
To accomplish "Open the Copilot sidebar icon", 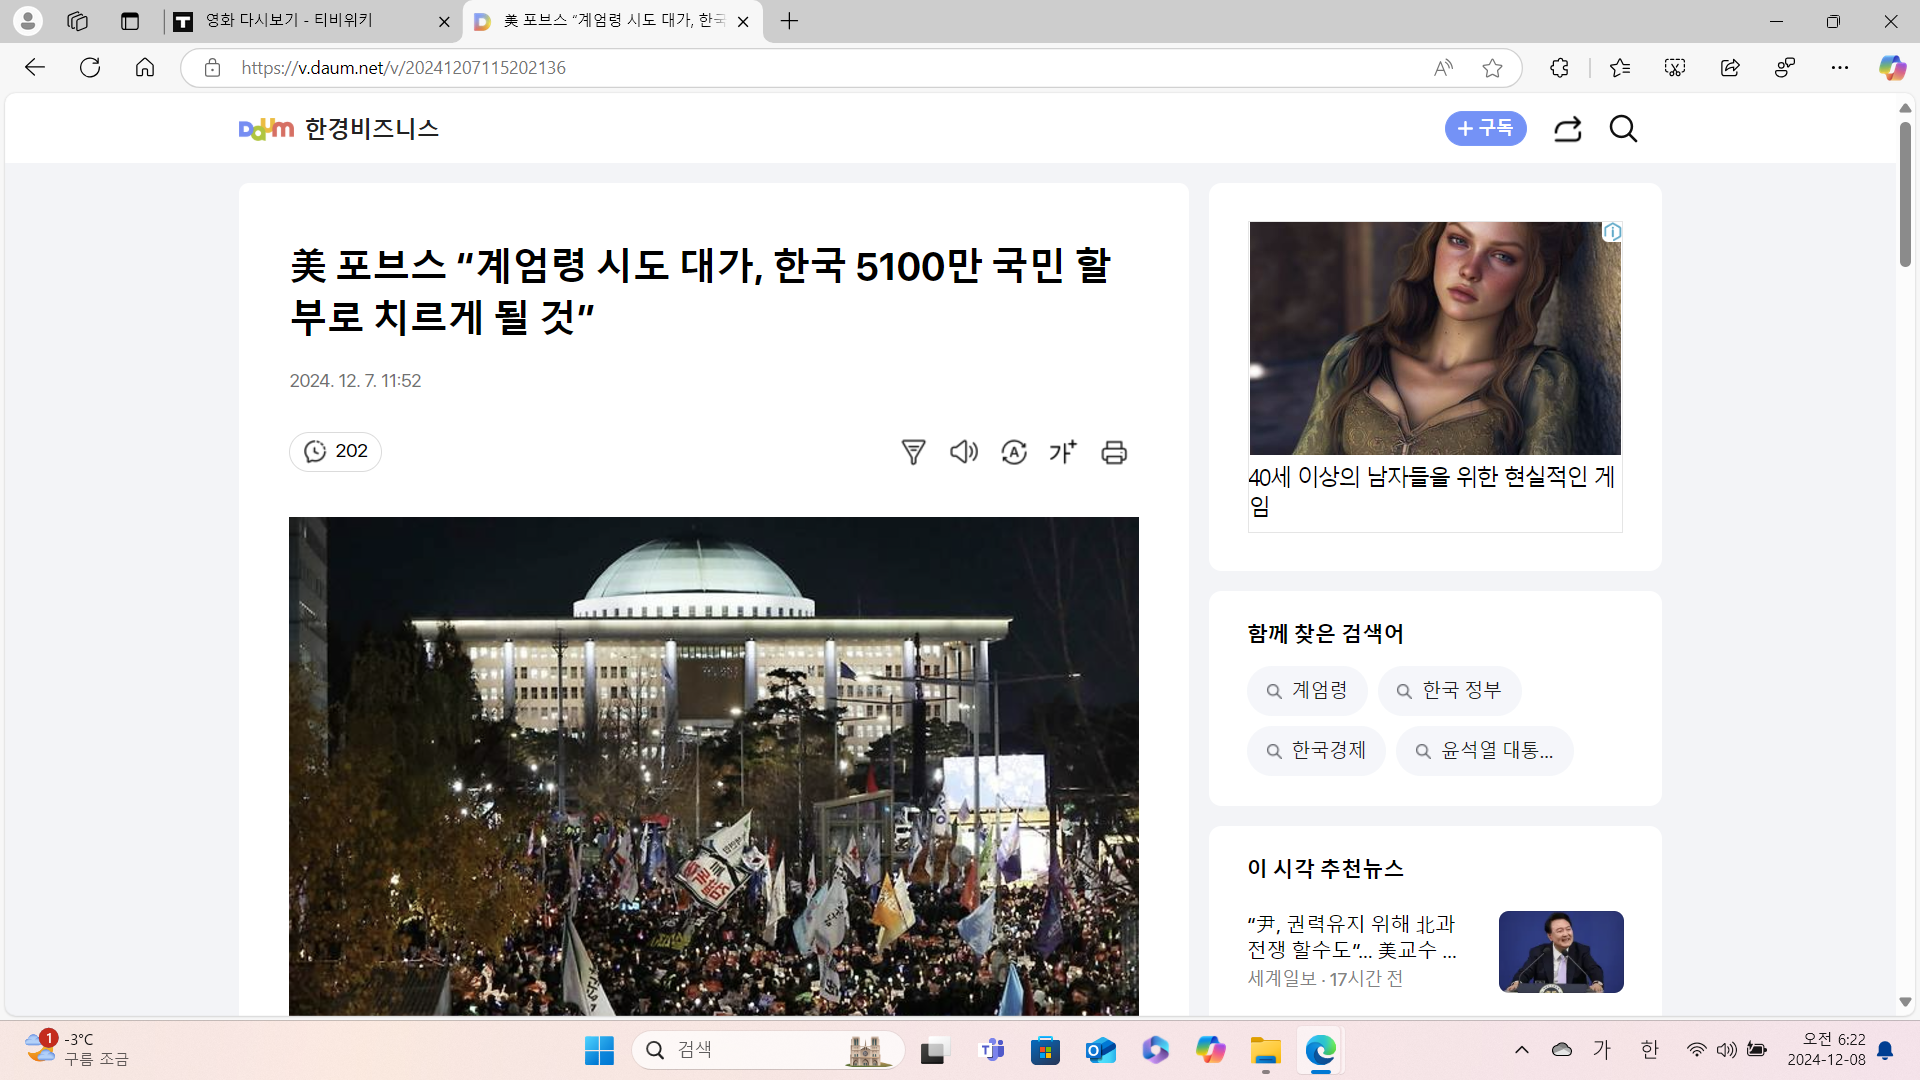I will tap(1891, 68).
